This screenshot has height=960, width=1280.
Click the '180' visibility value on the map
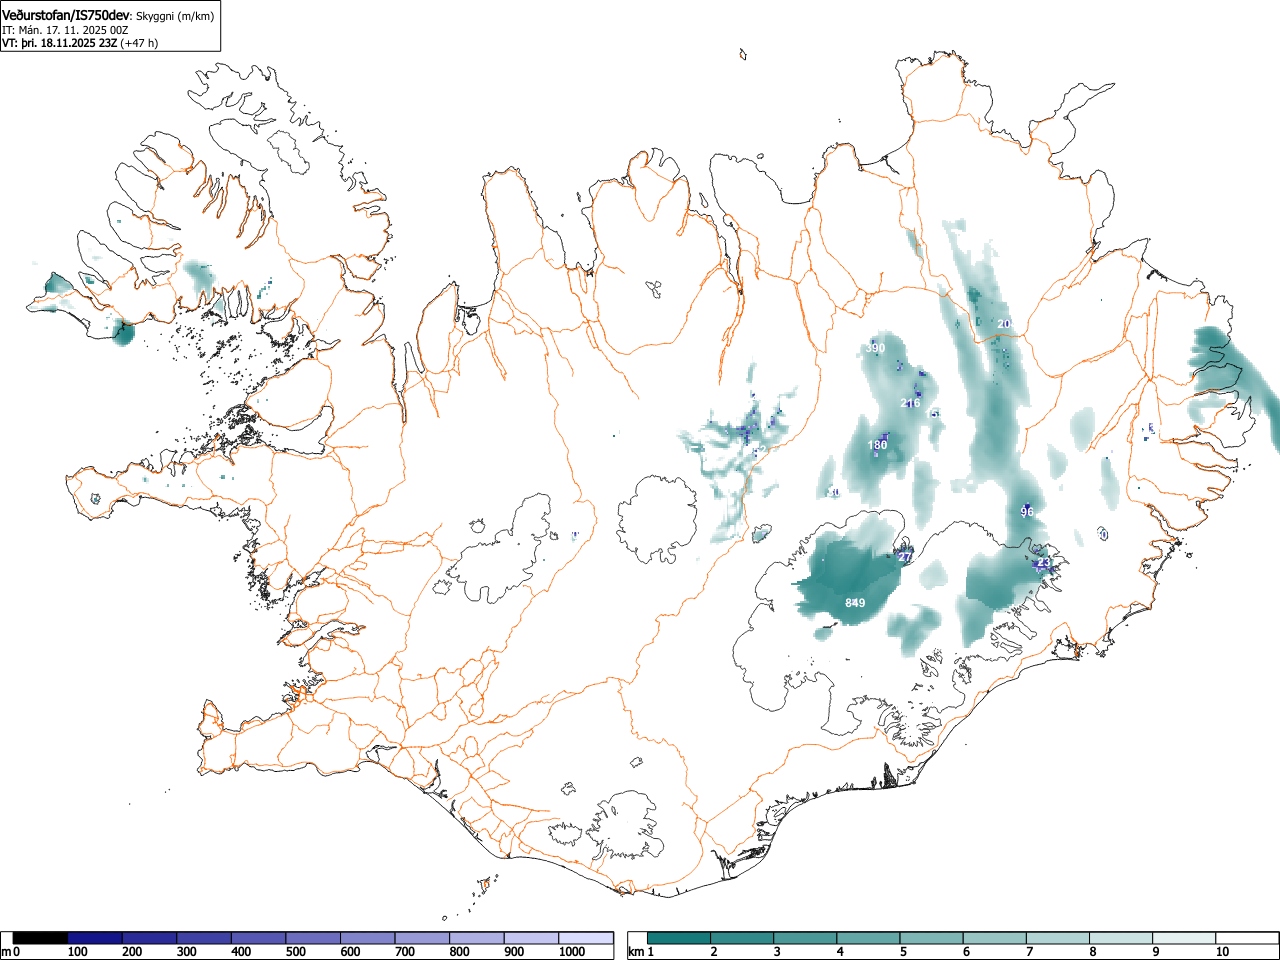click(877, 445)
